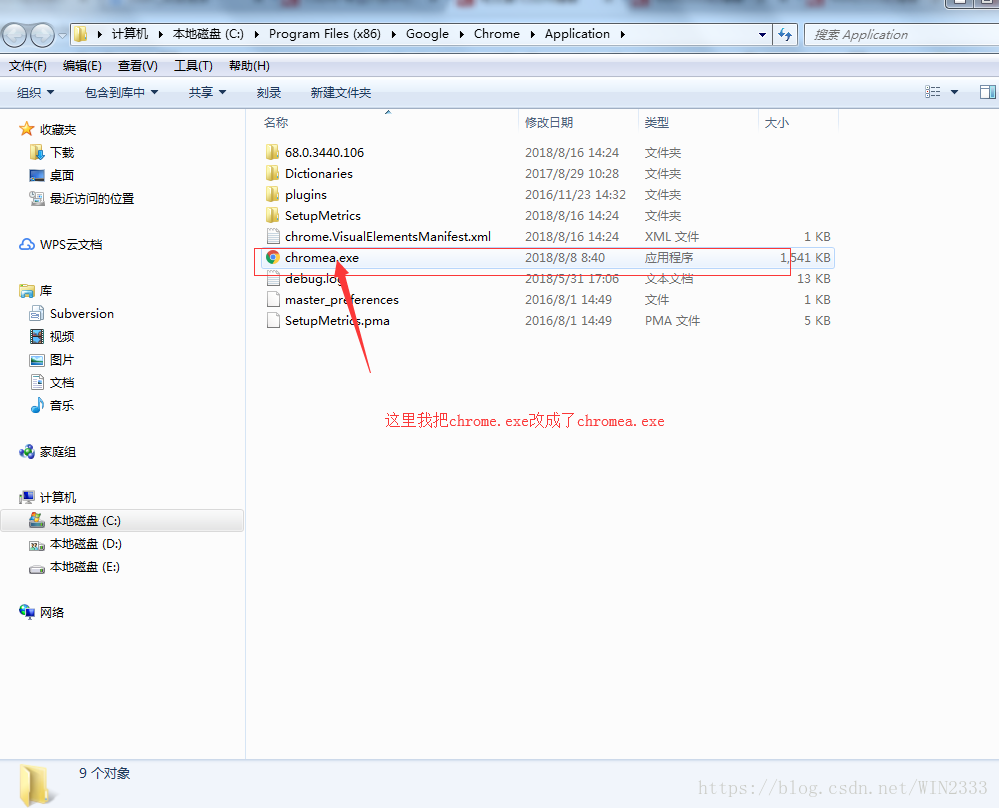Refresh the current folder view
Image resolution: width=999 pixels, height=808 pixels.
tap(785, 34)
